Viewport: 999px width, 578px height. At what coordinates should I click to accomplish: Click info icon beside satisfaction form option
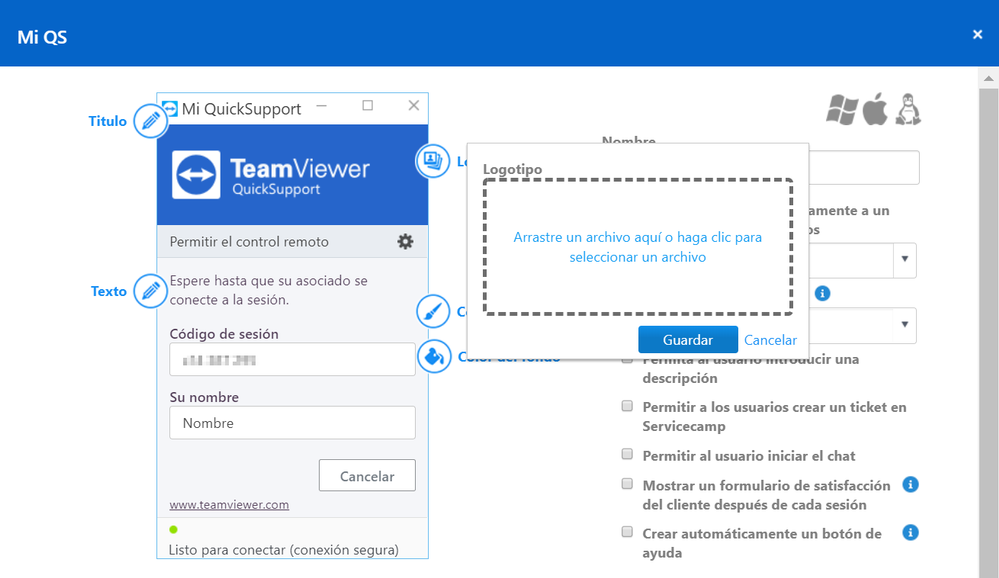pyautogui.click(x=910, y=484)
